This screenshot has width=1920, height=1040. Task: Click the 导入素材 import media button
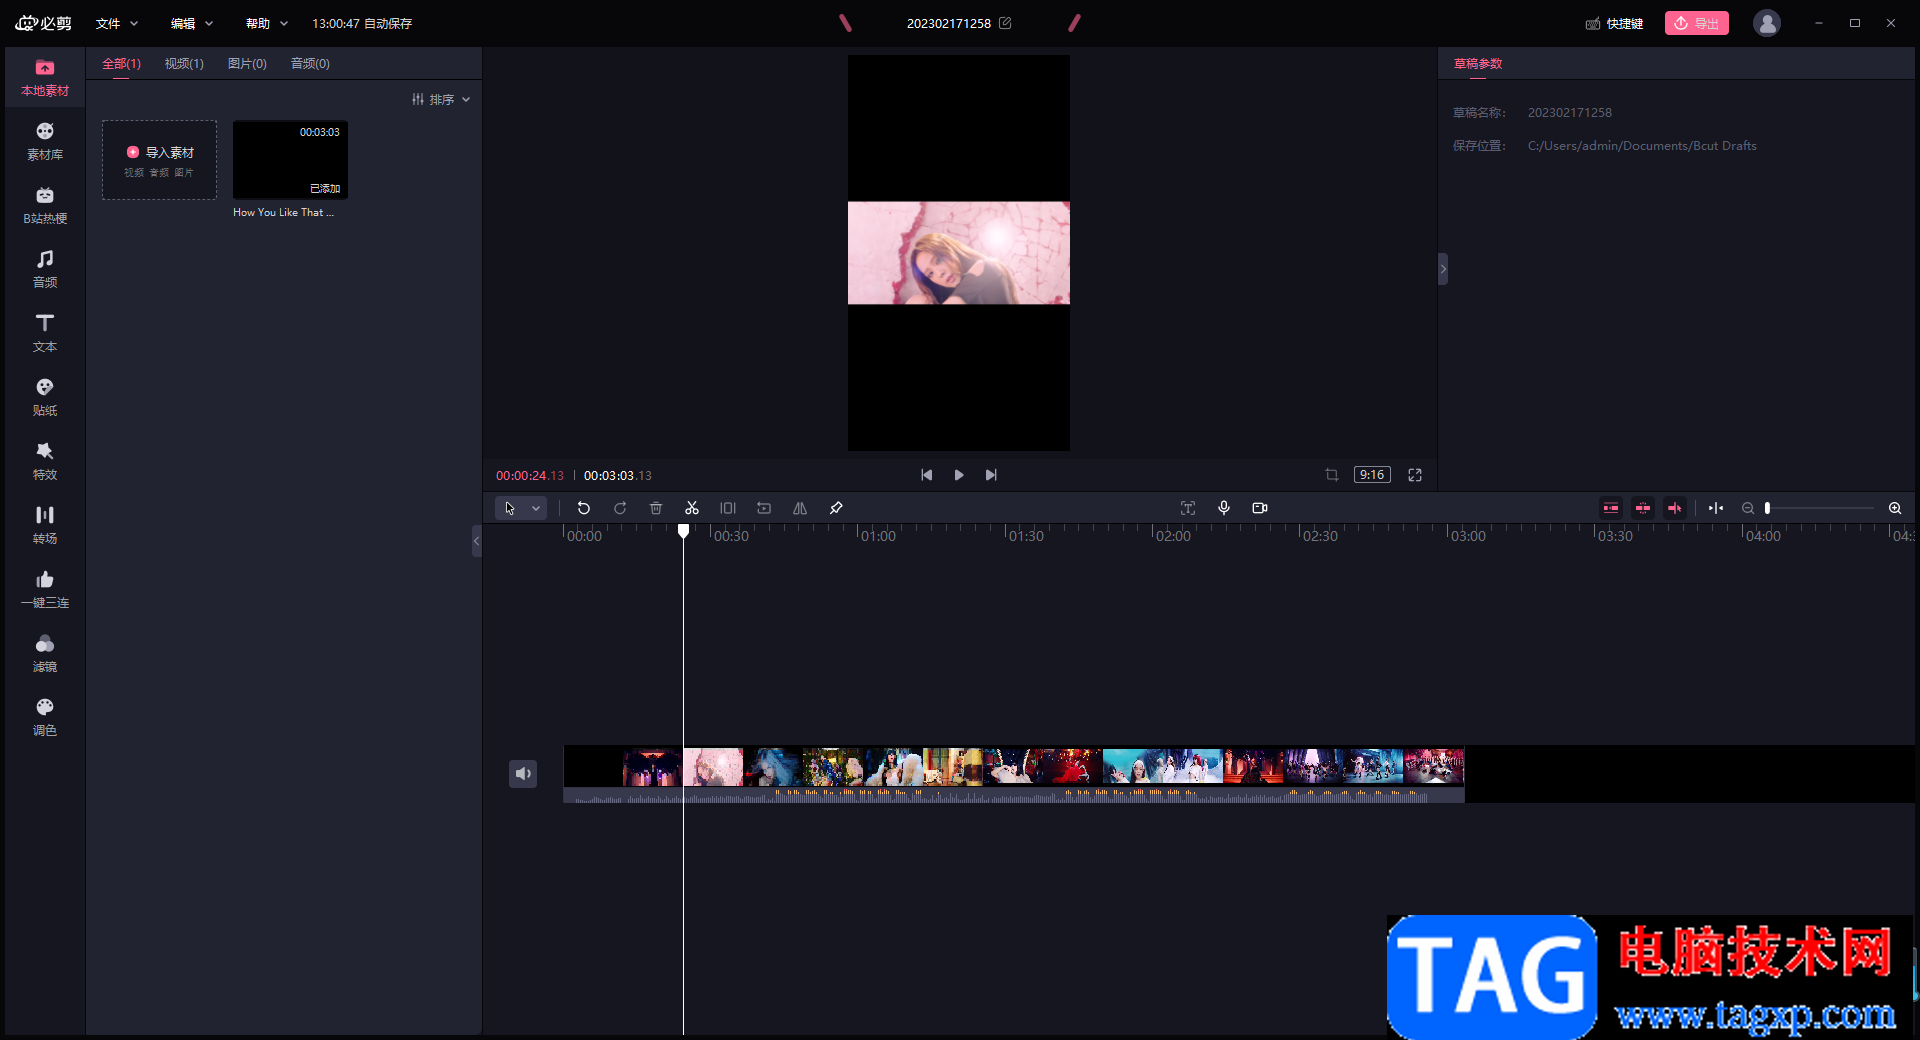160,159
